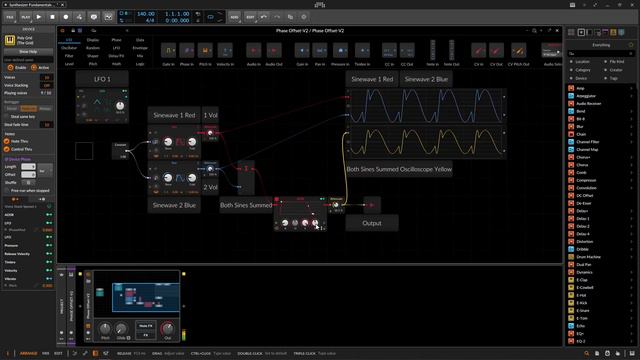This screenshot has width=640, height=360.
Task: Open the FILE menu
Action: pyautogui.click(x=10, y=17)
